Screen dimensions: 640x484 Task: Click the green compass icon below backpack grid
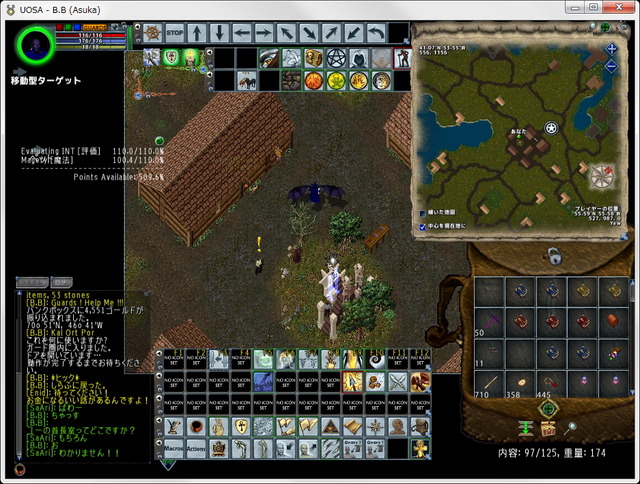(x=548, y=409)
